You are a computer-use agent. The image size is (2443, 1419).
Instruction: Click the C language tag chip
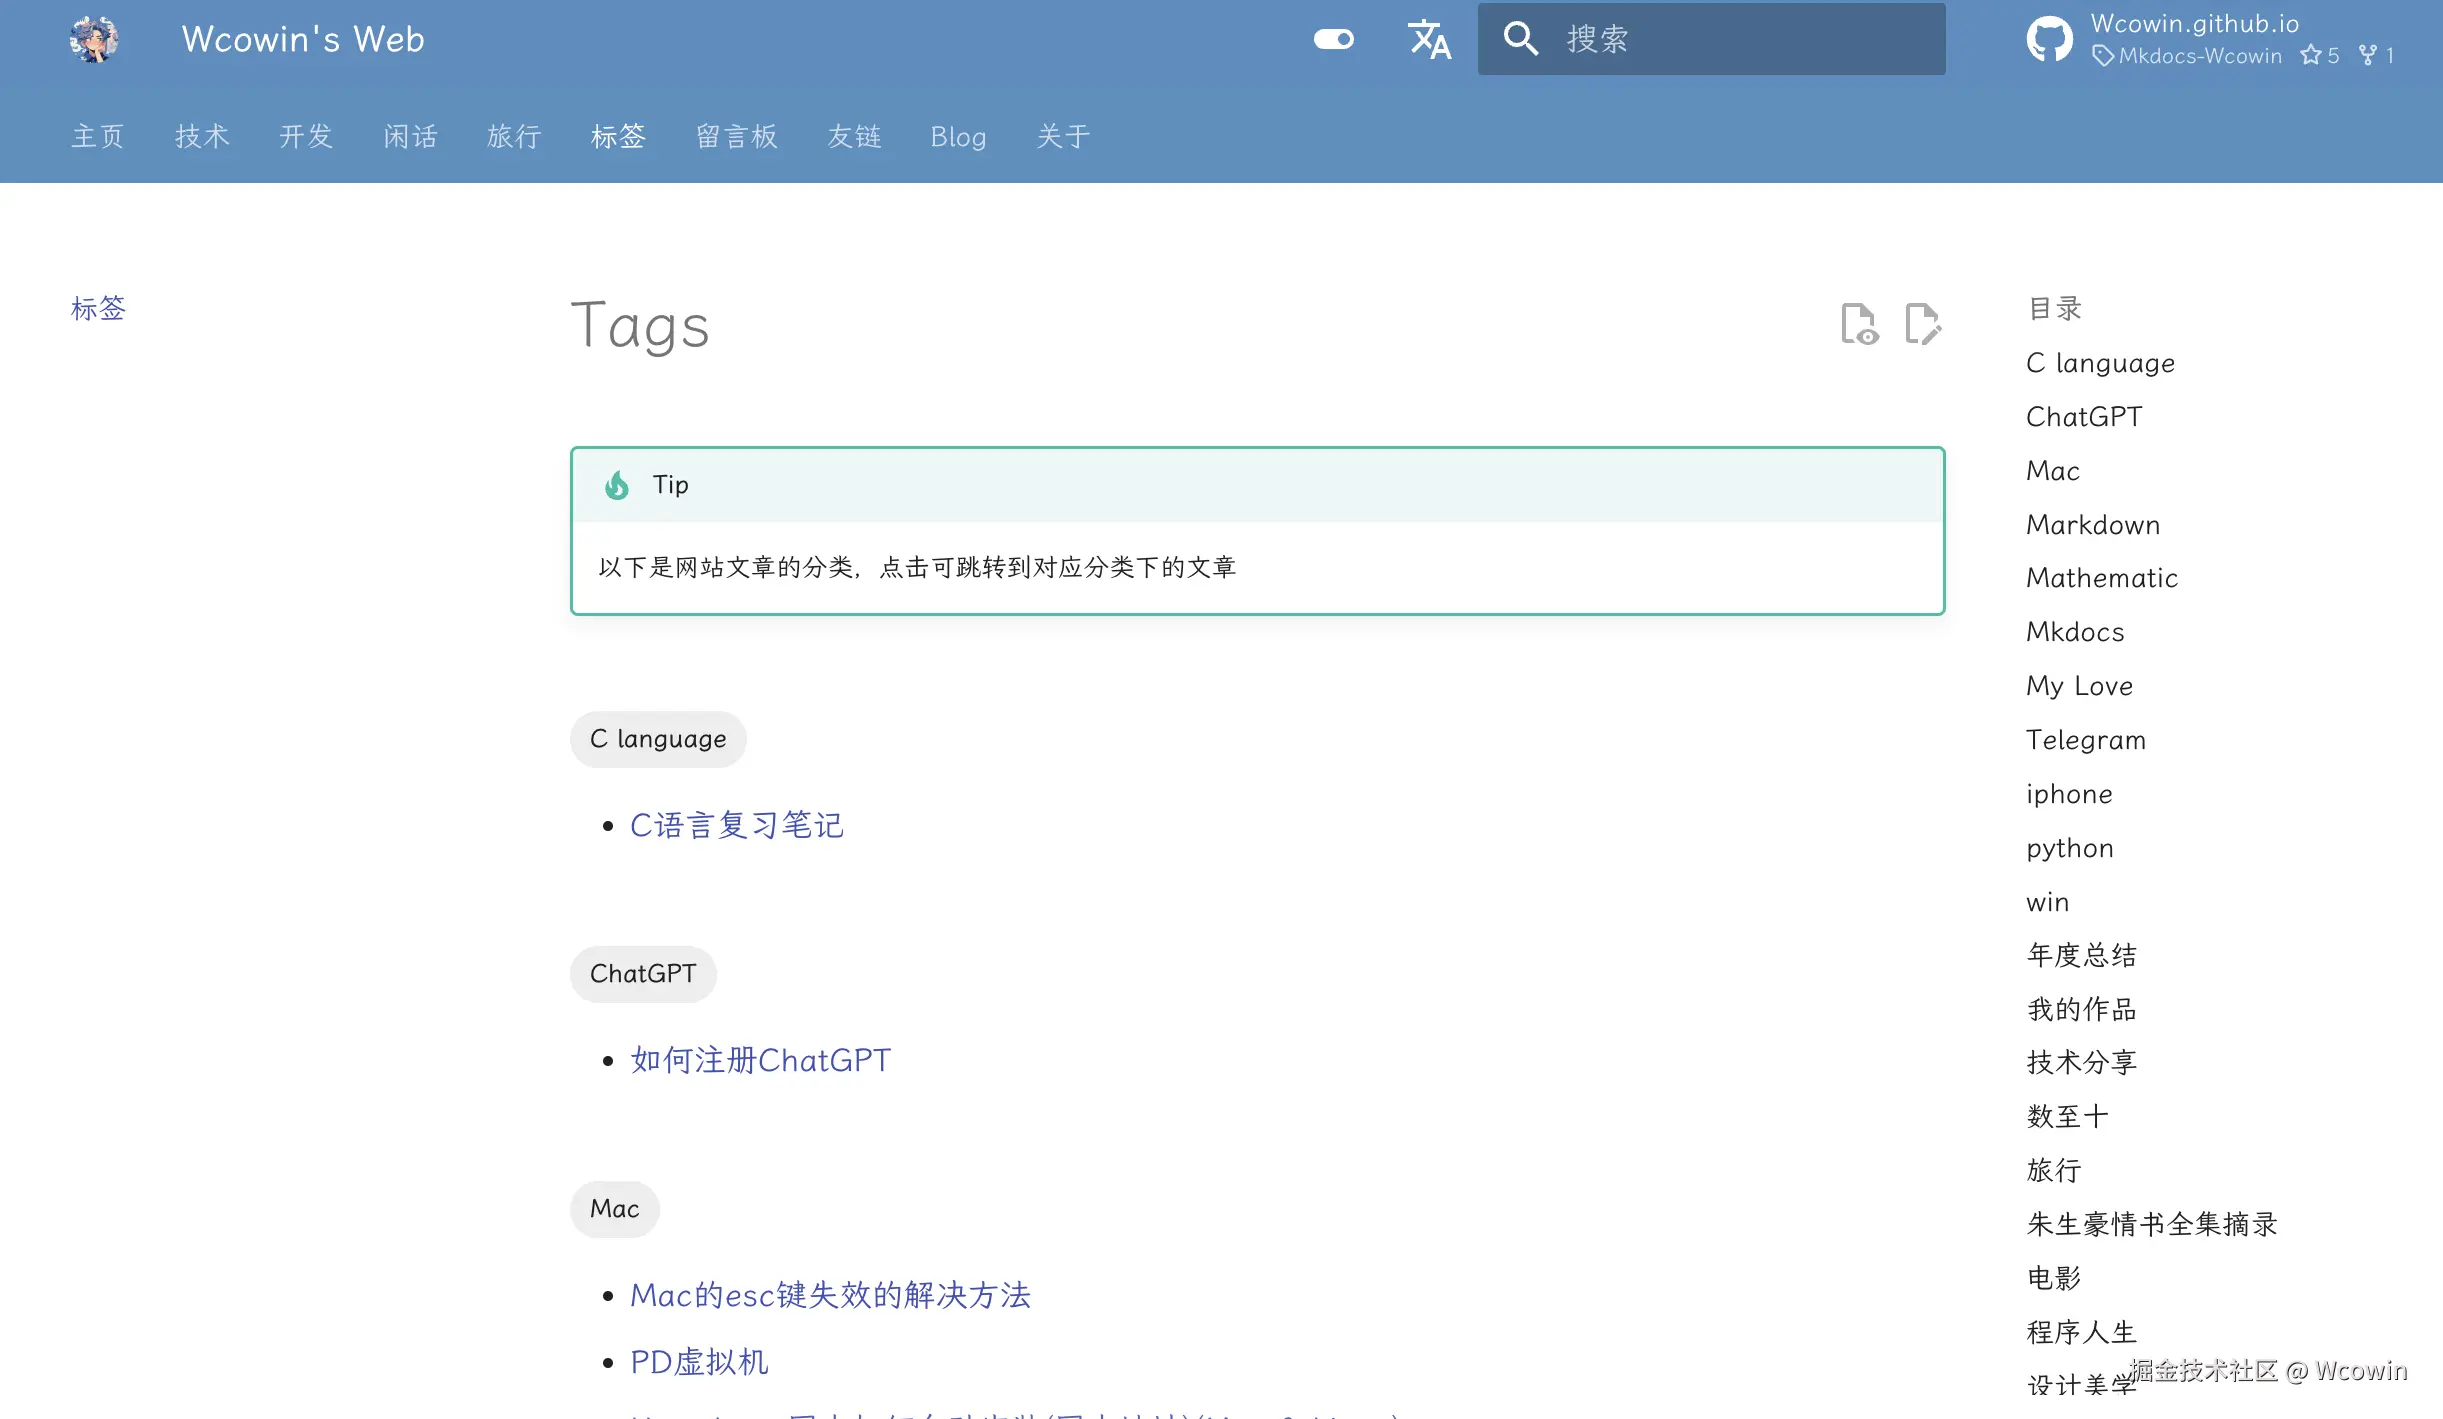(658, 739)
